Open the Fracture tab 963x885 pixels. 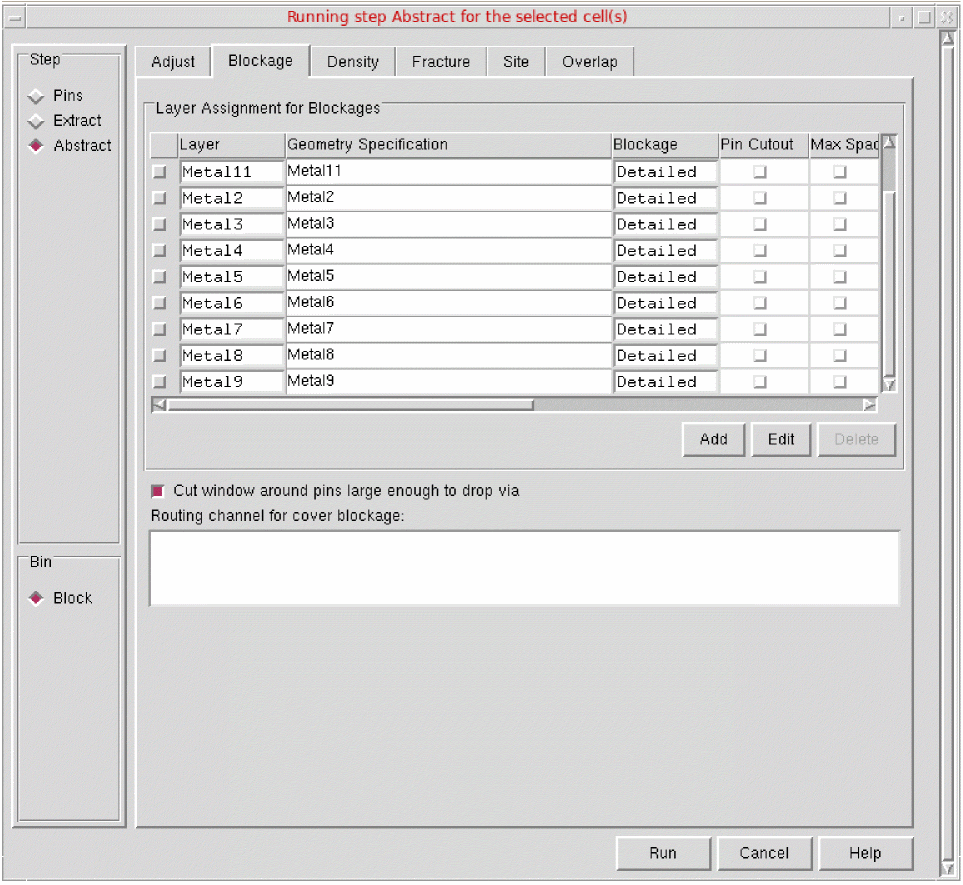click(441, 62)
